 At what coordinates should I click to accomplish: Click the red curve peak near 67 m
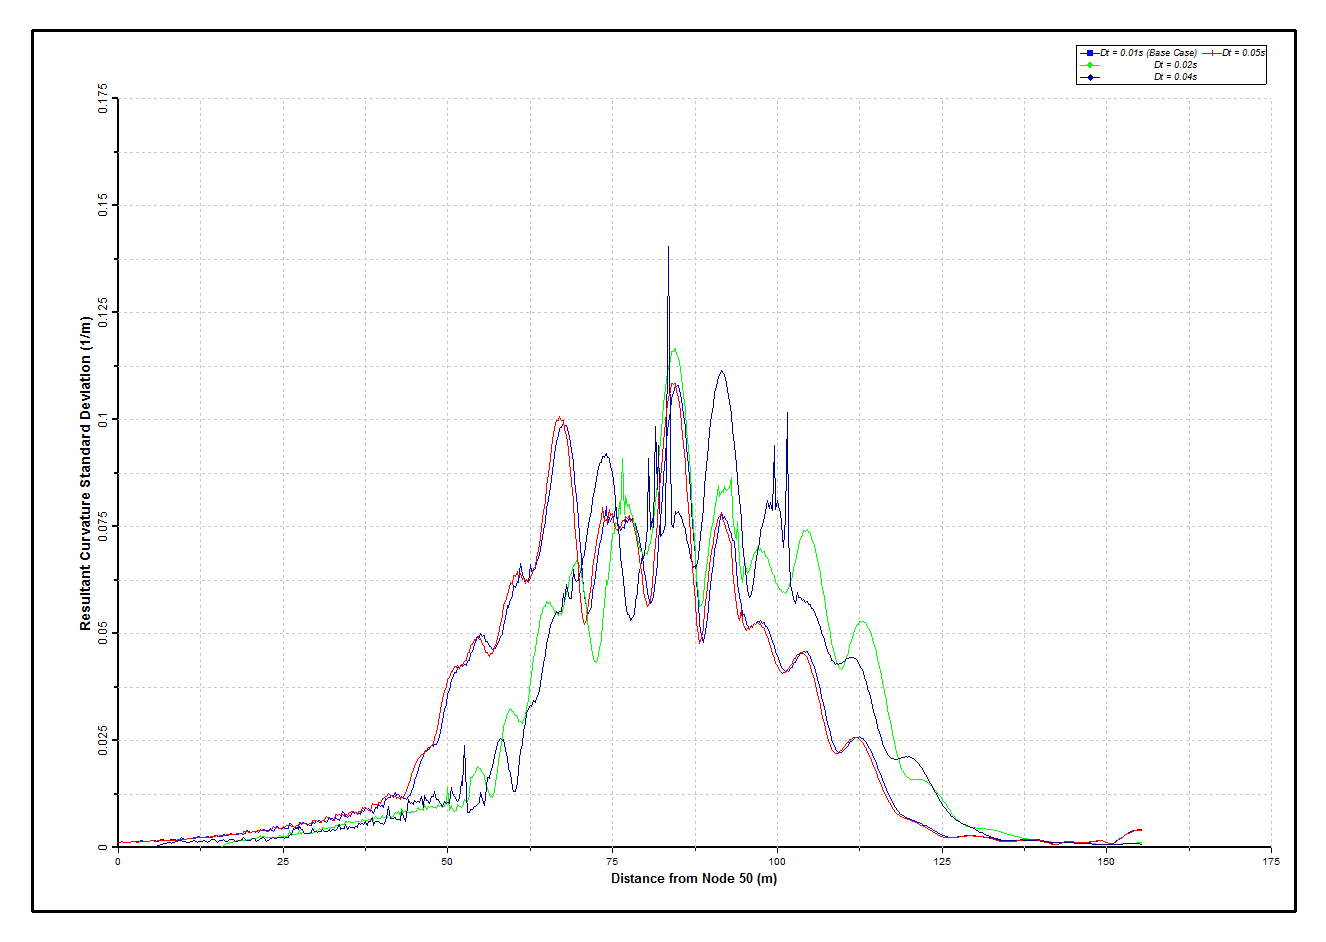tap(560, 419)
